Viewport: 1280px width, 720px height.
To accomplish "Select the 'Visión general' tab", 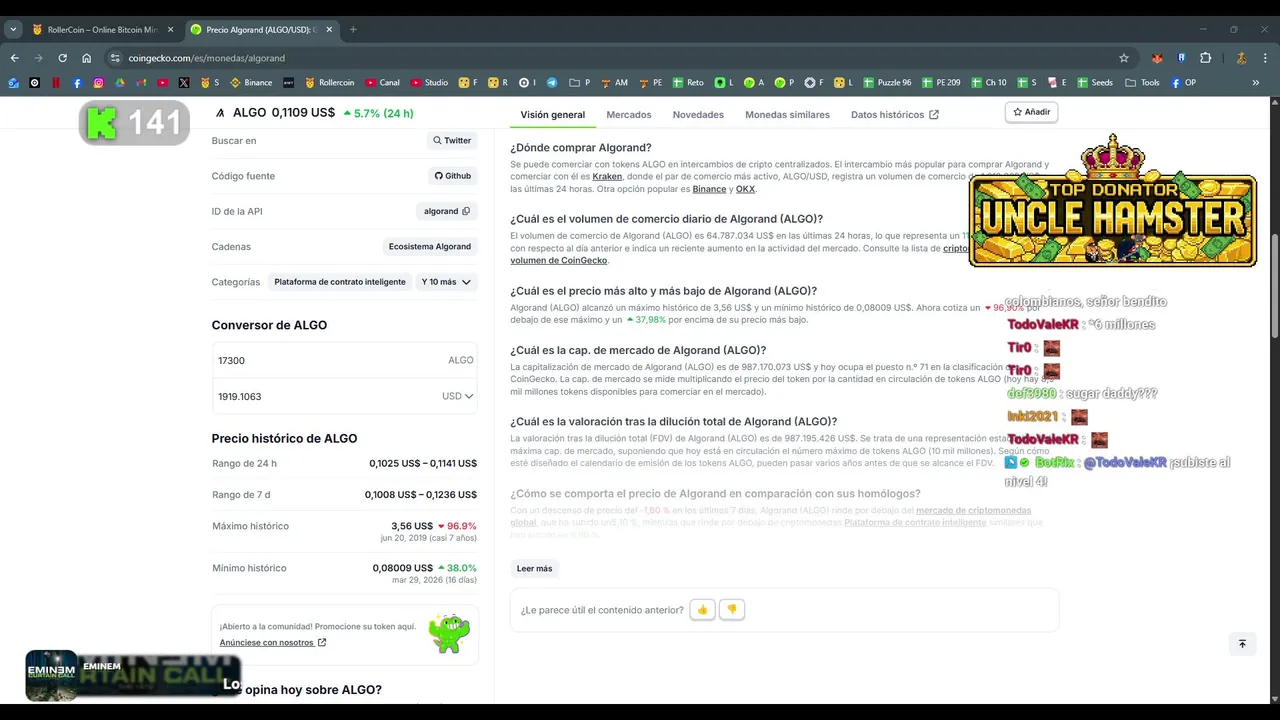I will (552, 115).
